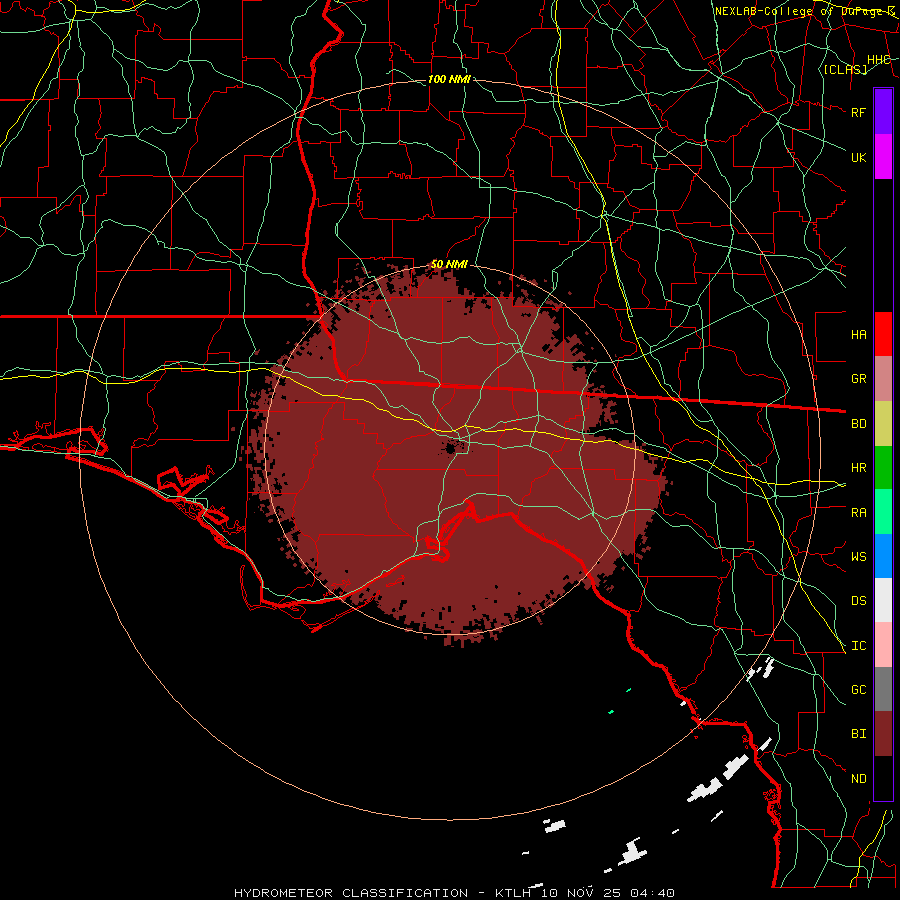Click the 50 NMI range ring label

point(449,264)
